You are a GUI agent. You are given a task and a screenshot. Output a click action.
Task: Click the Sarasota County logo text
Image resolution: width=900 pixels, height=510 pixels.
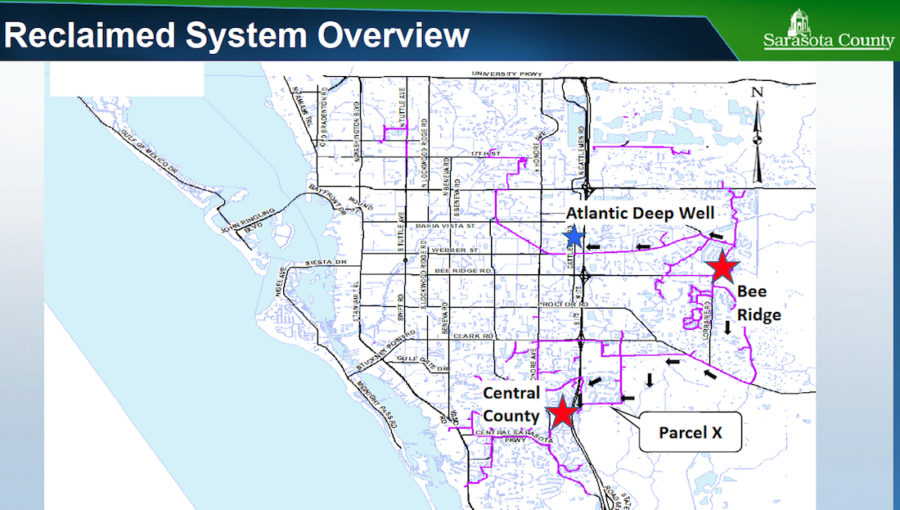[828, 42]
